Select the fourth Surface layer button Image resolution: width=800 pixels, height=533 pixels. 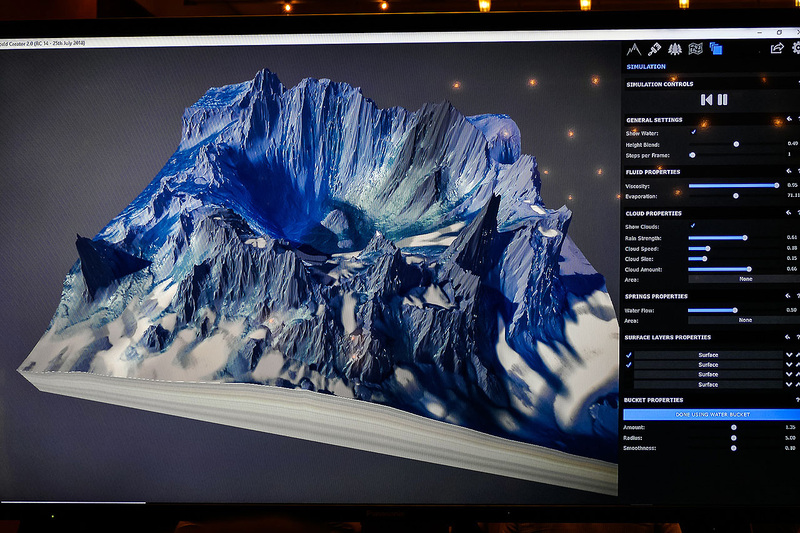(x=708, y=385)
